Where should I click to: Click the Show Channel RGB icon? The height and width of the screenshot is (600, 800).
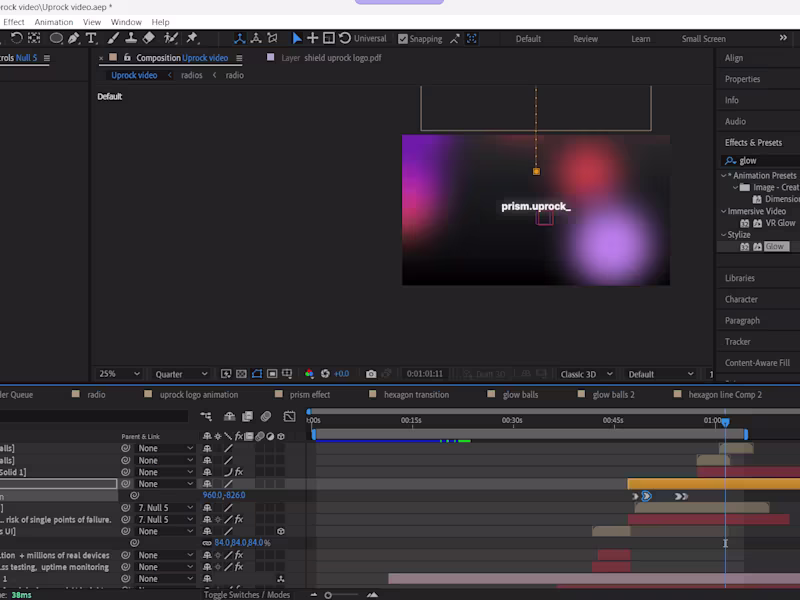[309, 374]
